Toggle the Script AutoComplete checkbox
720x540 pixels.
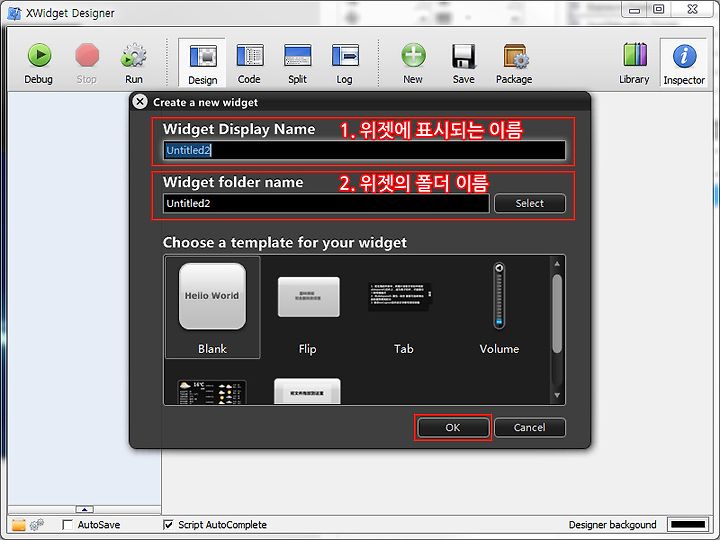tap(168, 524)
